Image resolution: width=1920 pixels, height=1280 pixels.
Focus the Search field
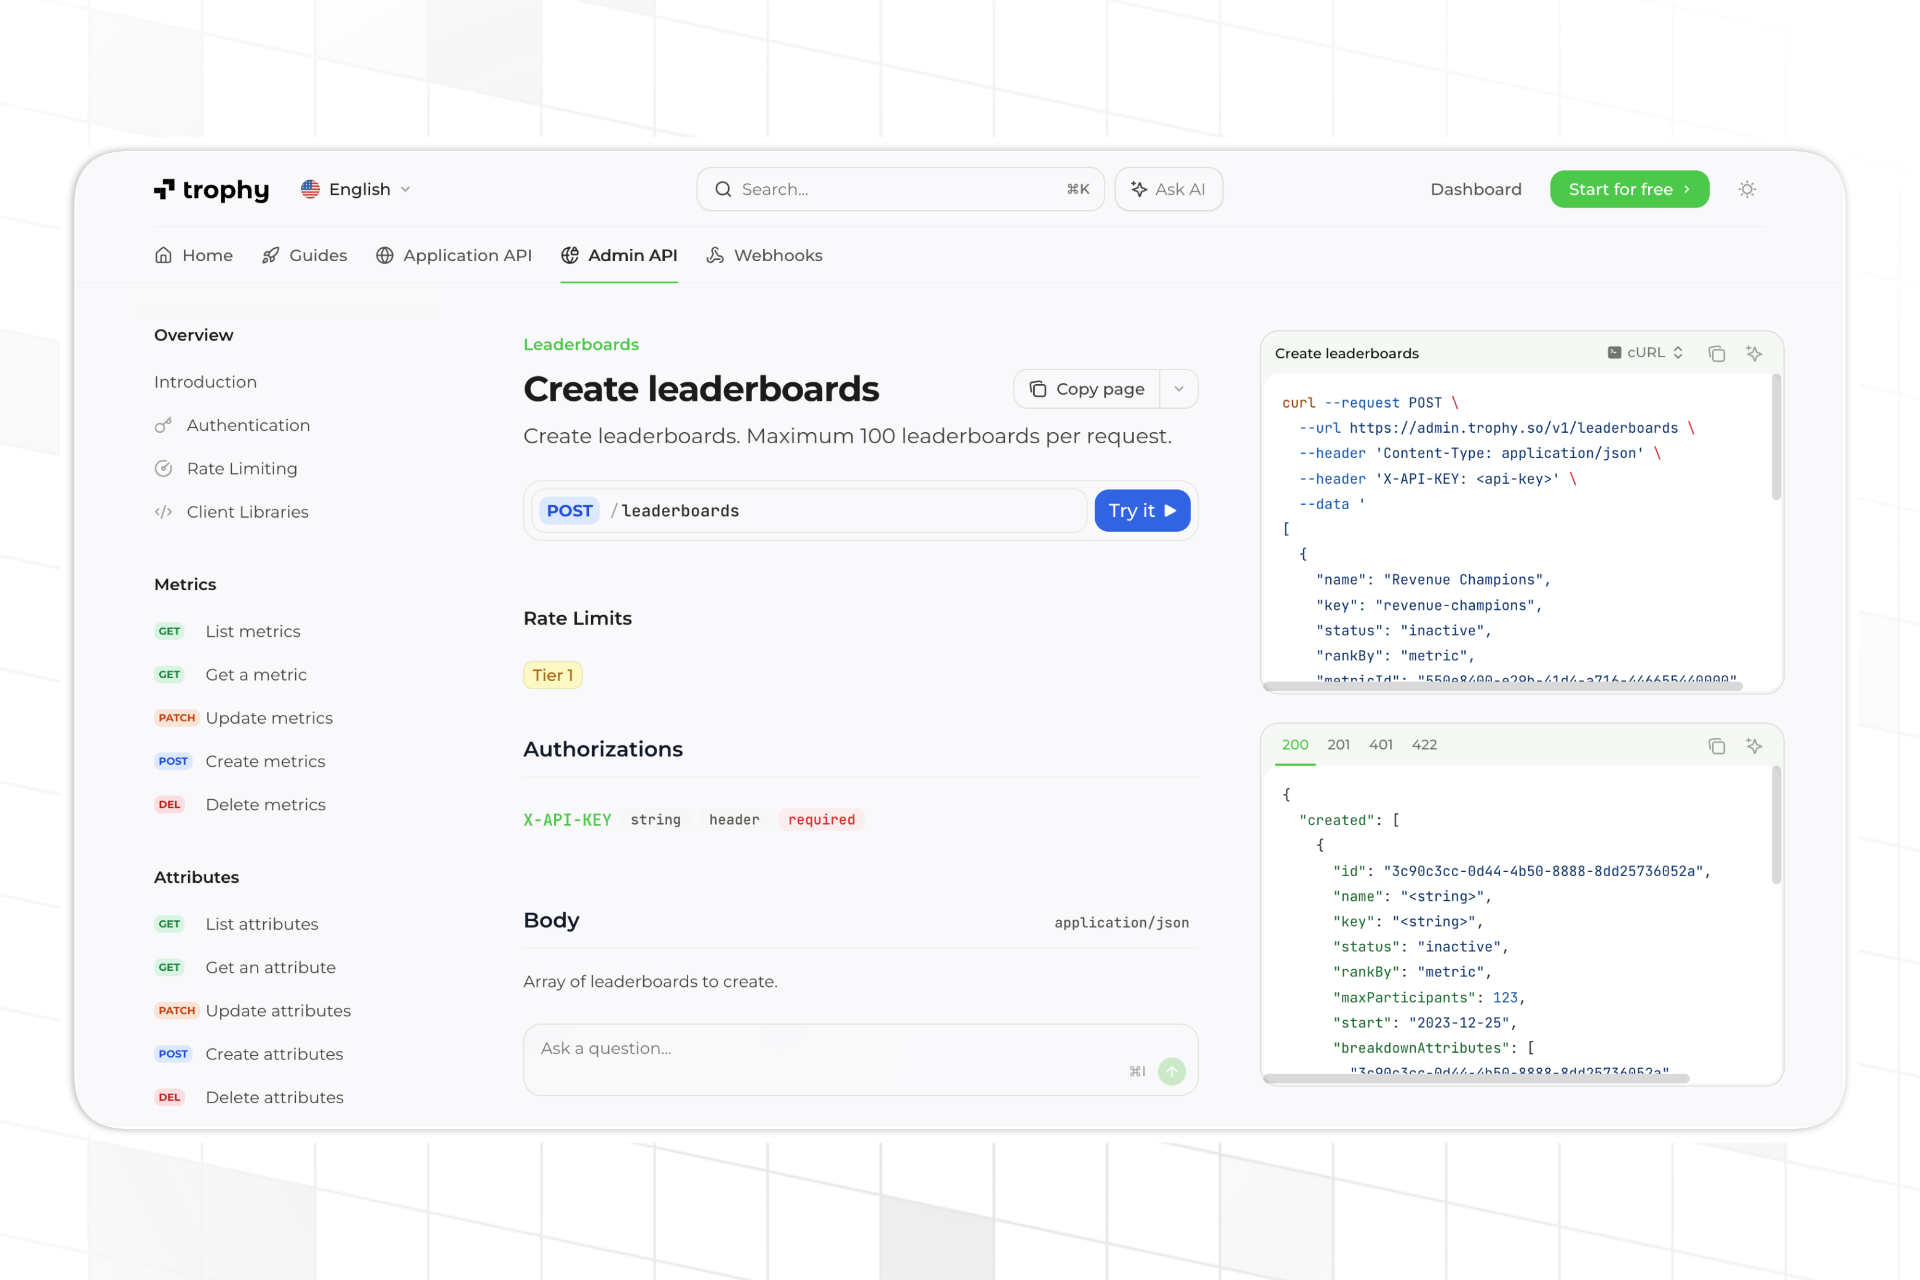(900, 189)
